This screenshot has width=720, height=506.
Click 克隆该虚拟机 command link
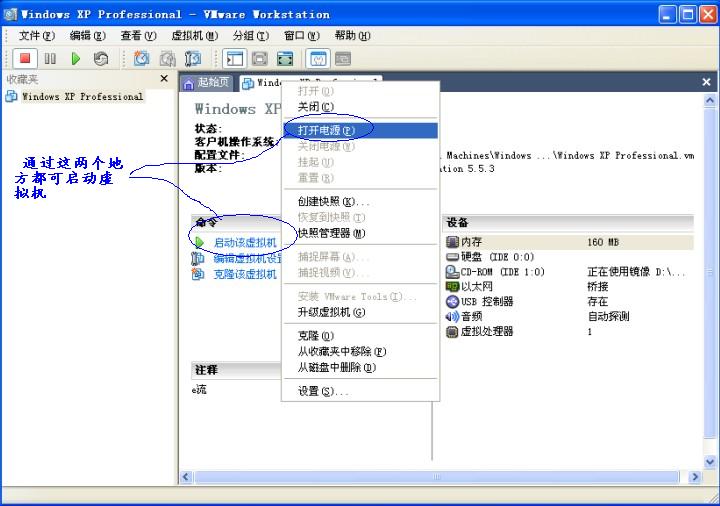[244, 274]
